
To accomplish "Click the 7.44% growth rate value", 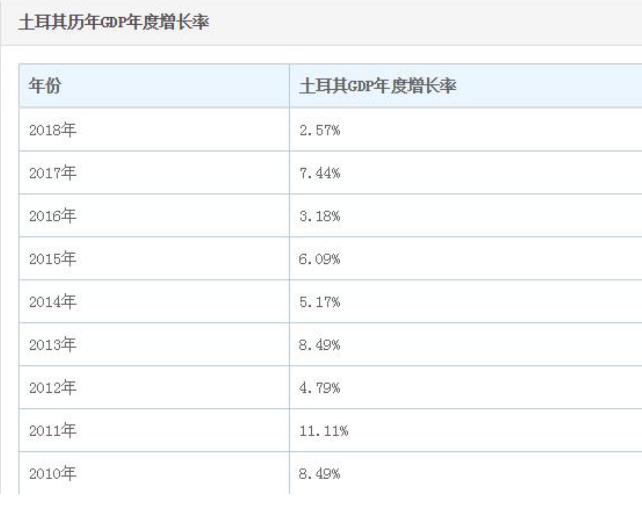I will pos(320,173).
